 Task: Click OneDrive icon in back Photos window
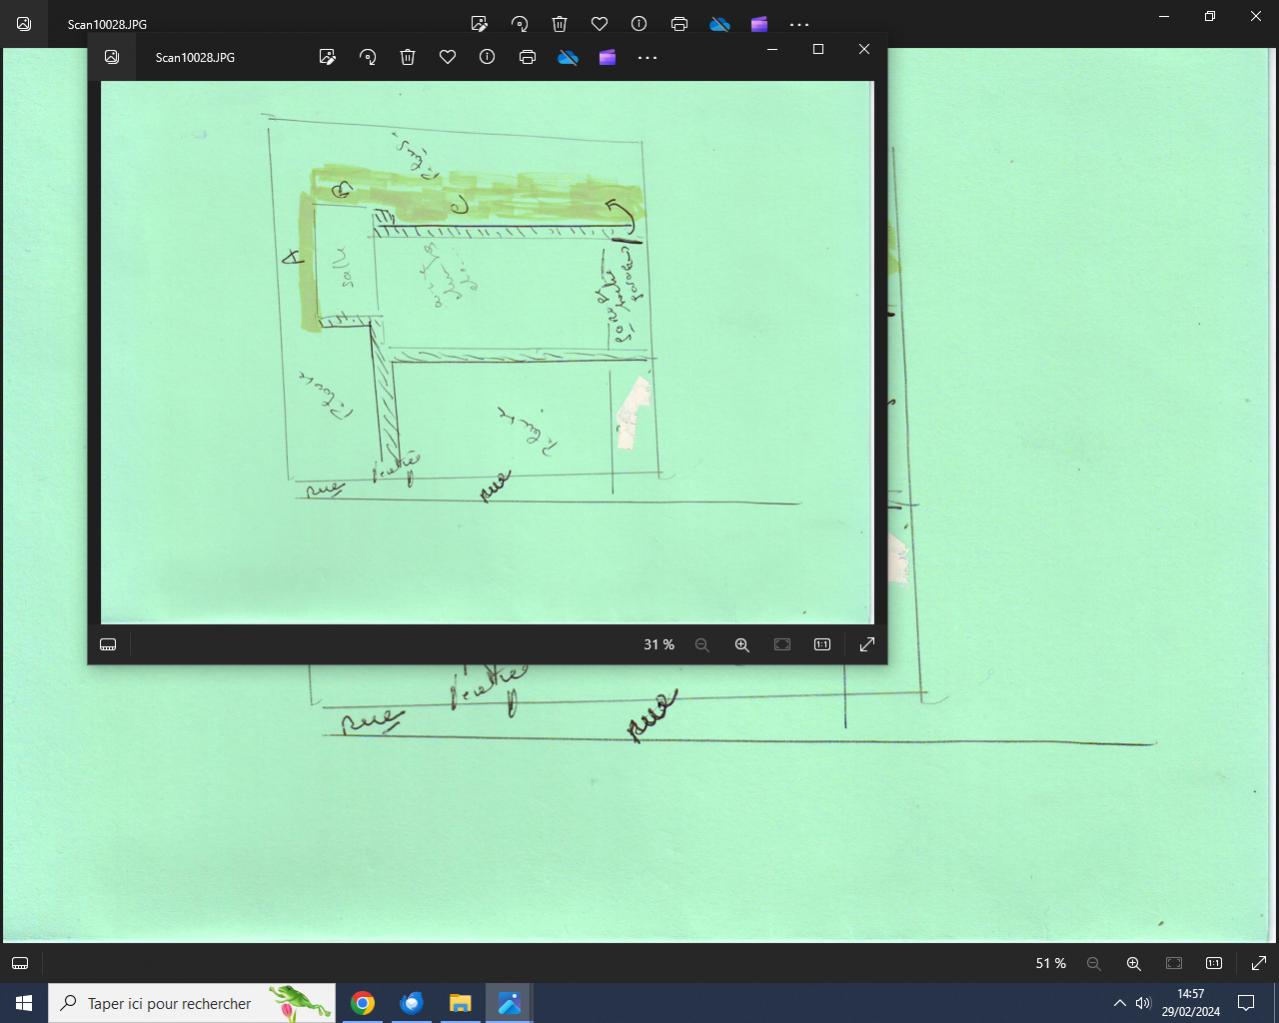(x=719, y=24)
